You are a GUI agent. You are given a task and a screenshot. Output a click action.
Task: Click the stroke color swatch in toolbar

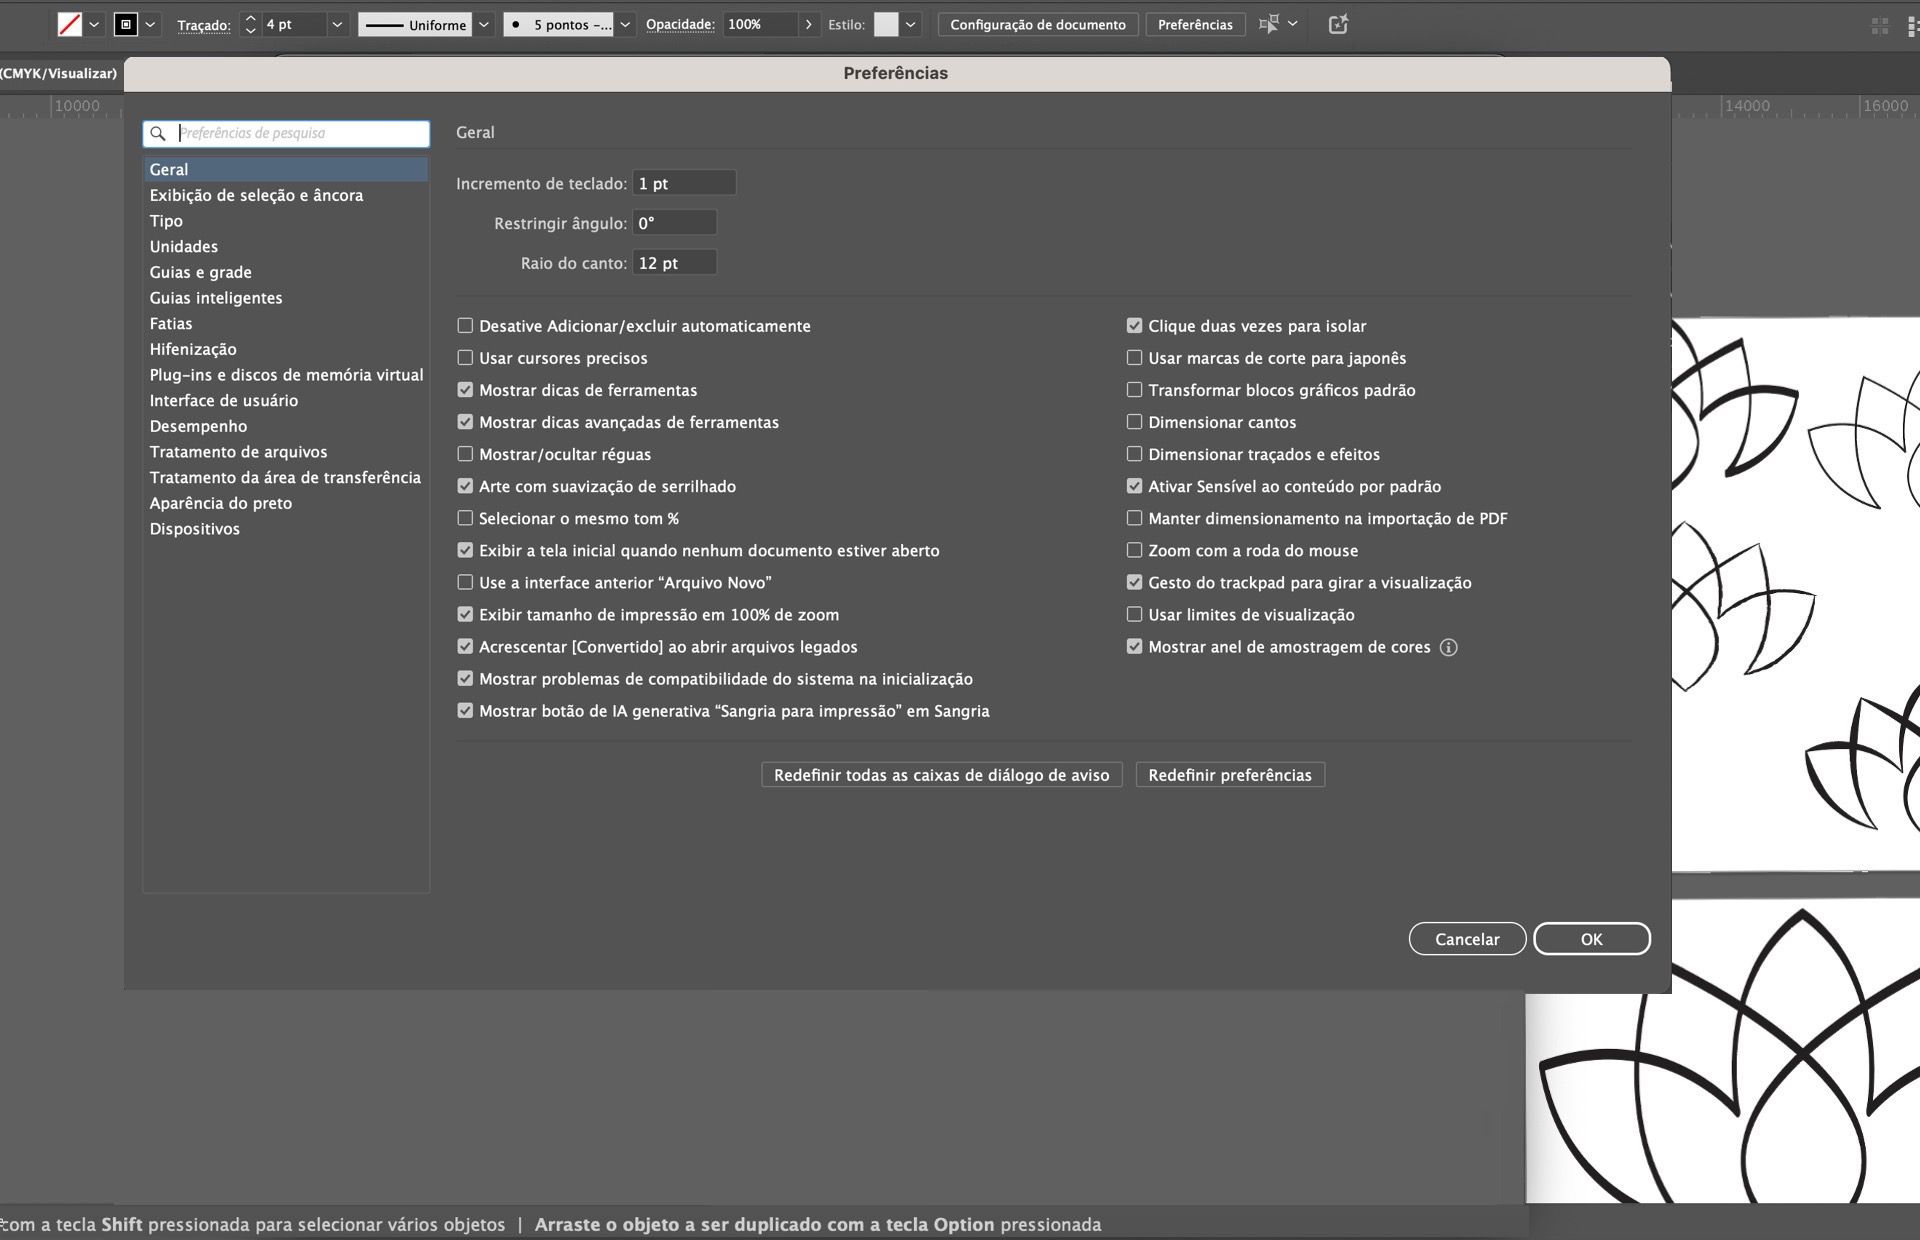[126, 24]
